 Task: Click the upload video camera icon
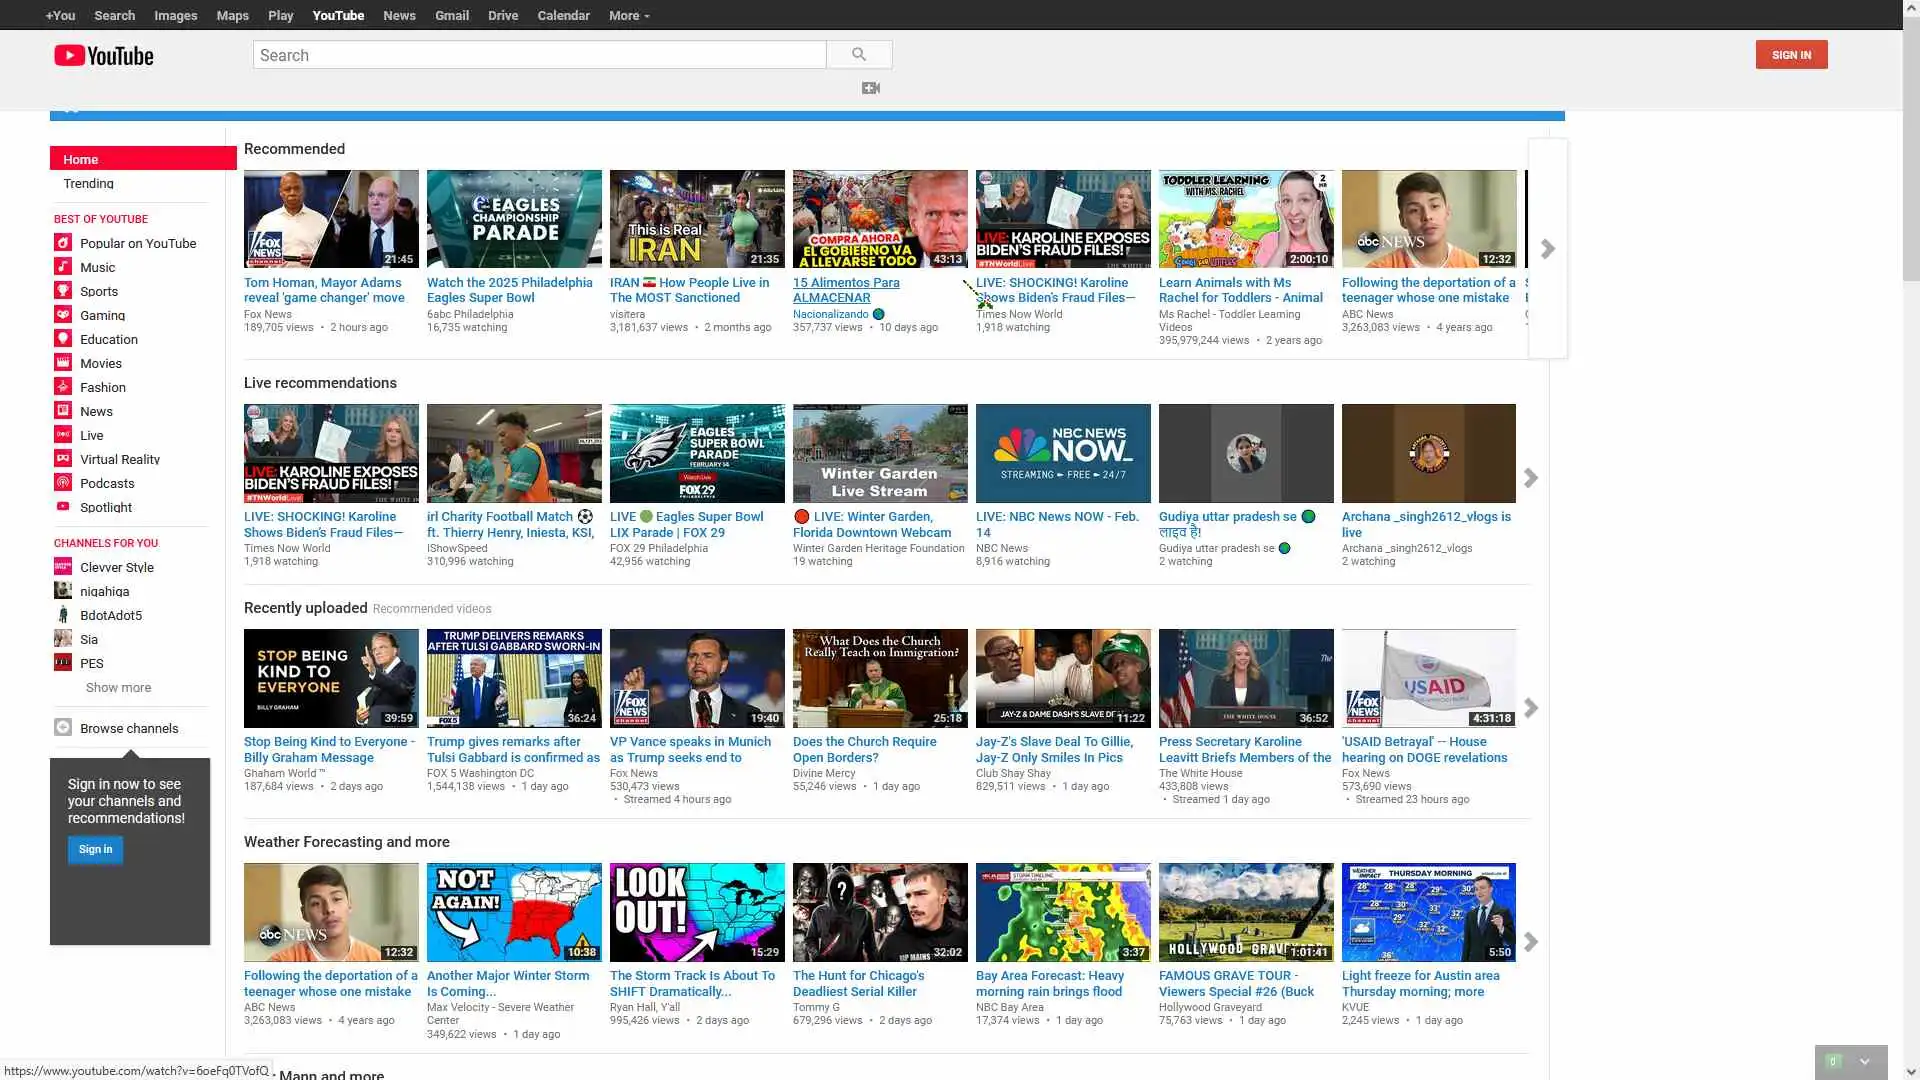pos(871,88)
